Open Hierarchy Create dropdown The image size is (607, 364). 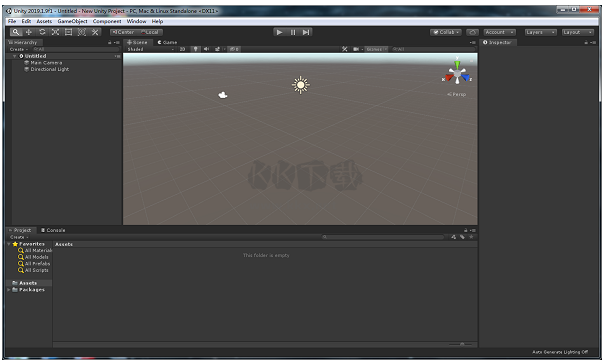point(19,49)
